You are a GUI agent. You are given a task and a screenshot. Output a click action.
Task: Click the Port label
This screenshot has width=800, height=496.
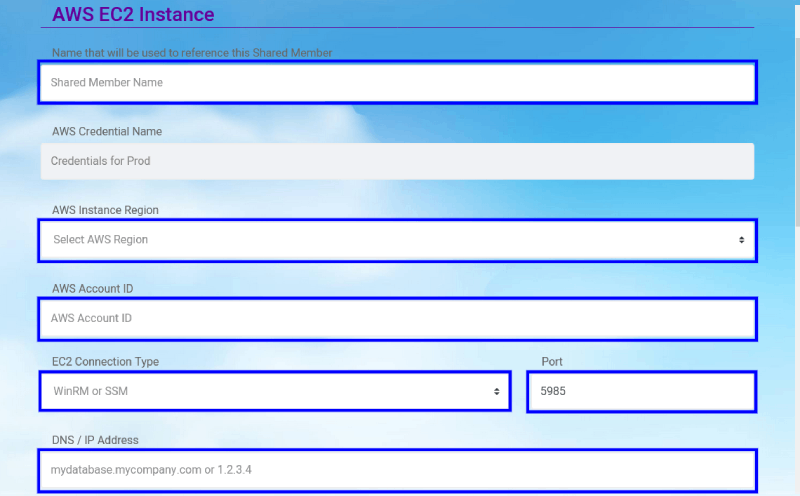coord(552,361)
